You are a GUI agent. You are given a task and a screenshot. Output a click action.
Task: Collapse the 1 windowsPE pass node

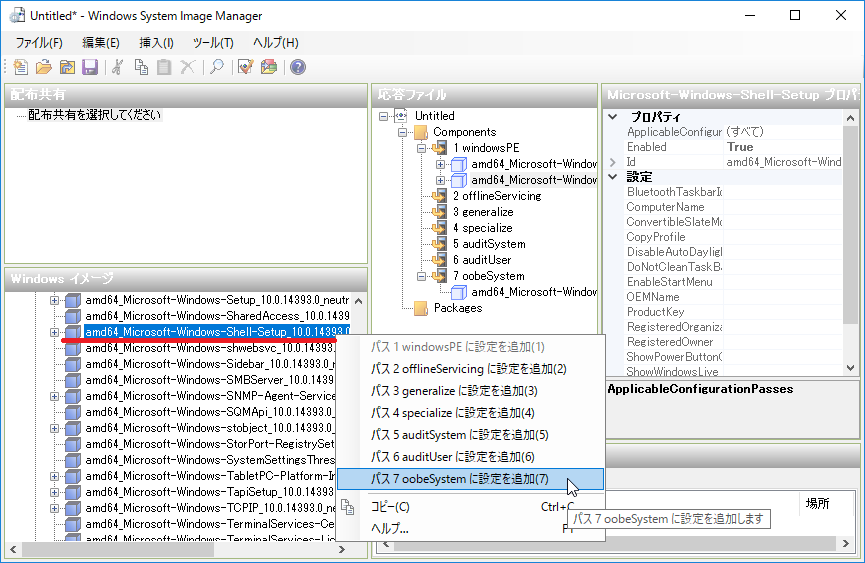pyautogui.click(x=422, y=148)
